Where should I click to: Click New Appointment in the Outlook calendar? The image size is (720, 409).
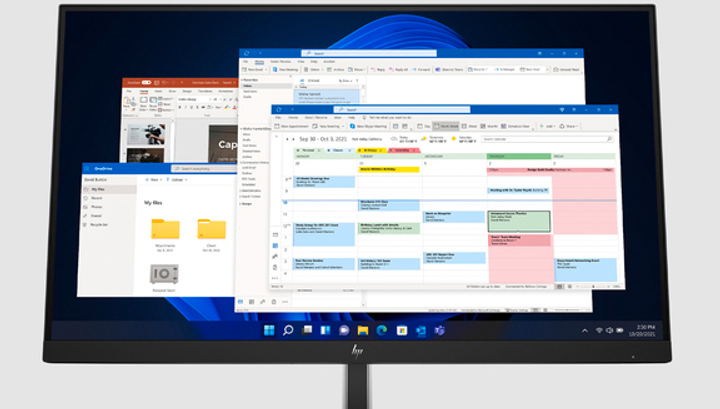(292, 126)
